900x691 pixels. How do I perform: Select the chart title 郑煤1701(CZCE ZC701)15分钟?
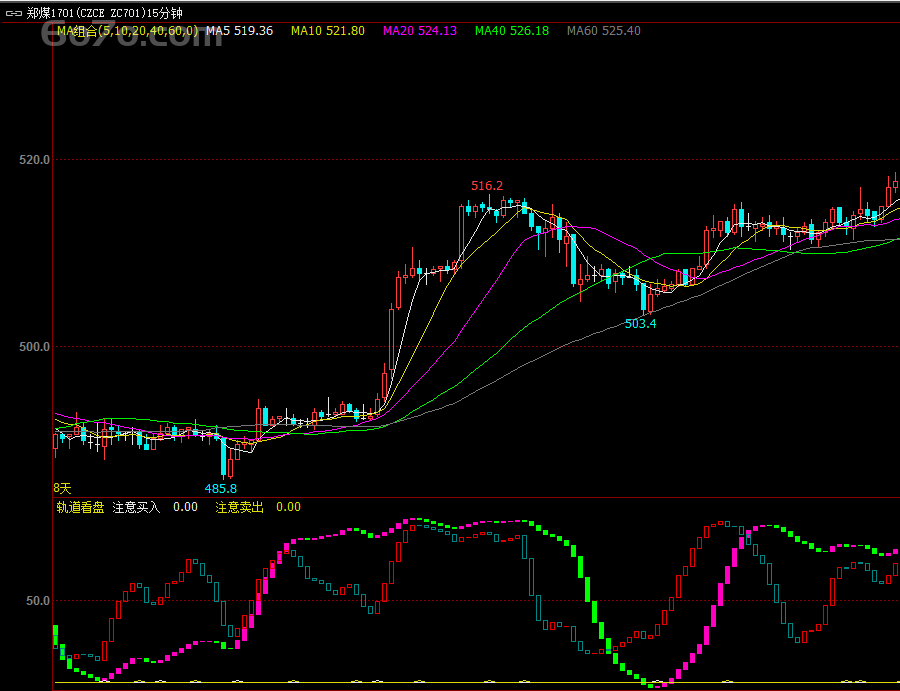104,13
